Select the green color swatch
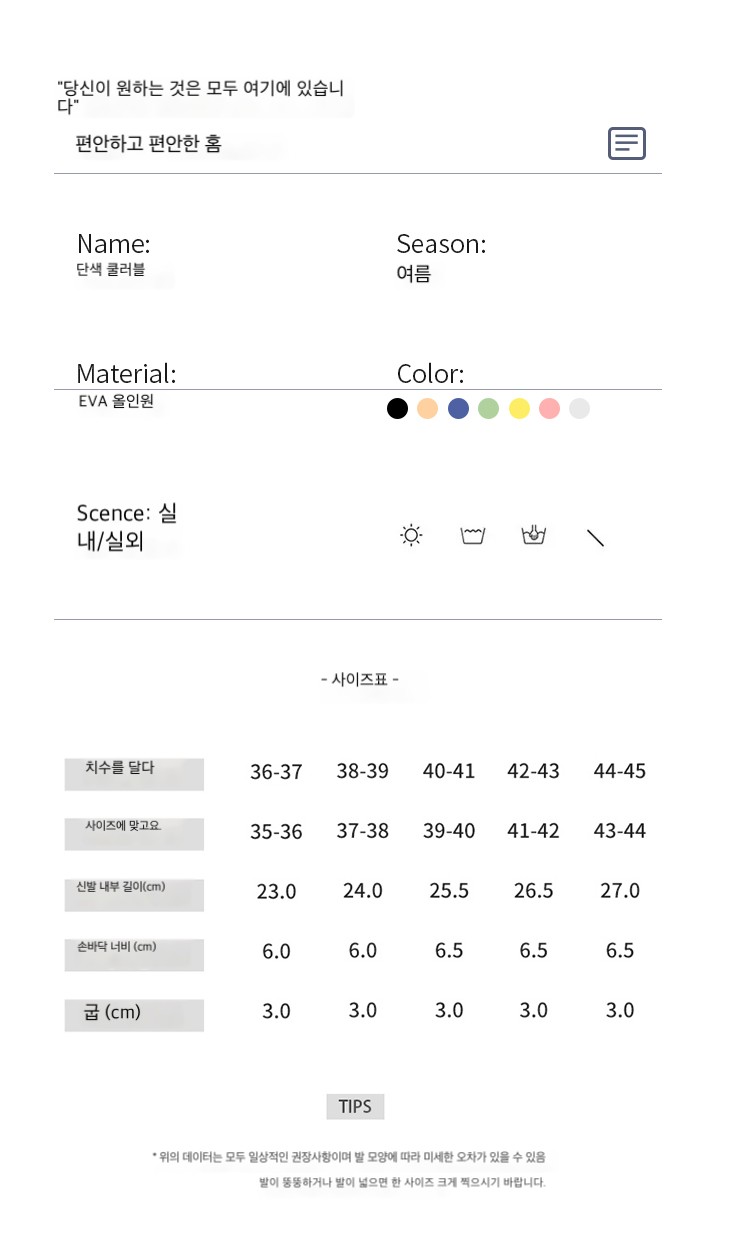Screen dimensions: 750x1242 pos(488,408)
